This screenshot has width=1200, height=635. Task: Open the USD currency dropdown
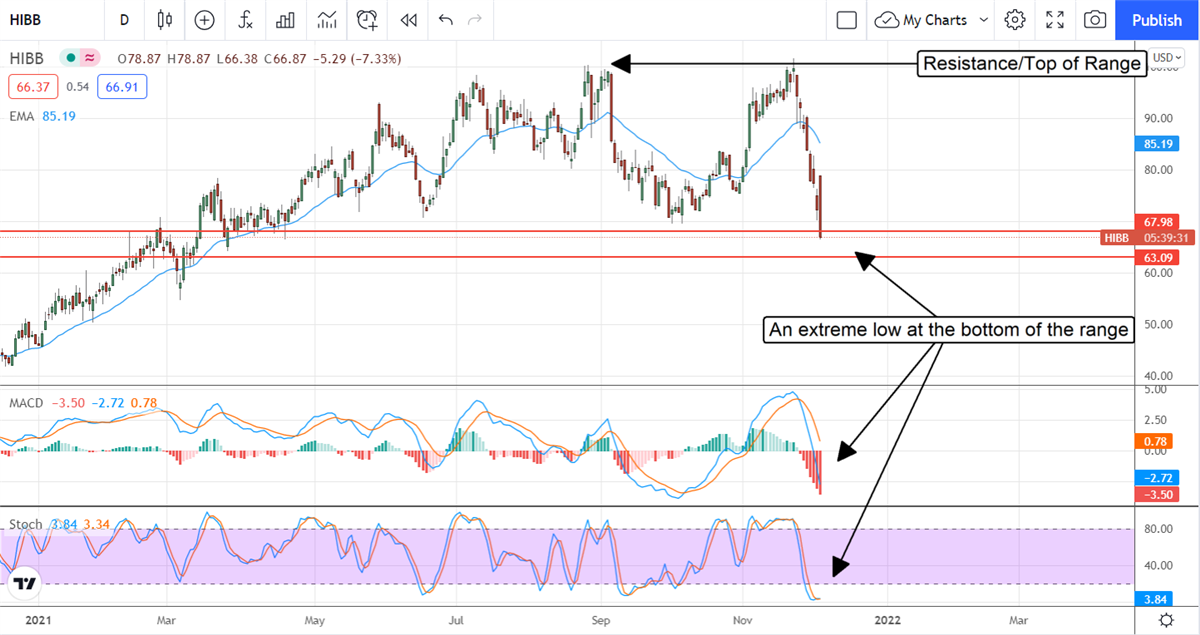tap(1167, 58)
